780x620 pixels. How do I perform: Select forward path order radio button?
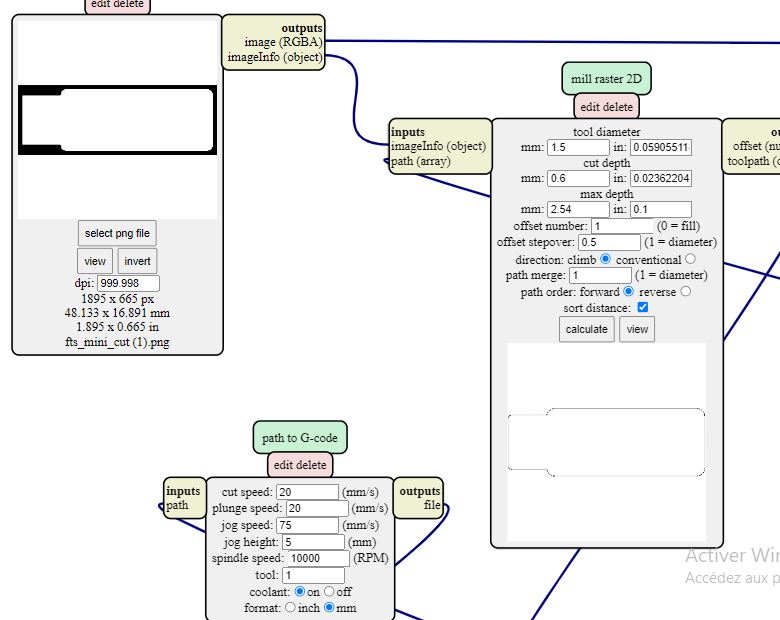click(628, 291)
